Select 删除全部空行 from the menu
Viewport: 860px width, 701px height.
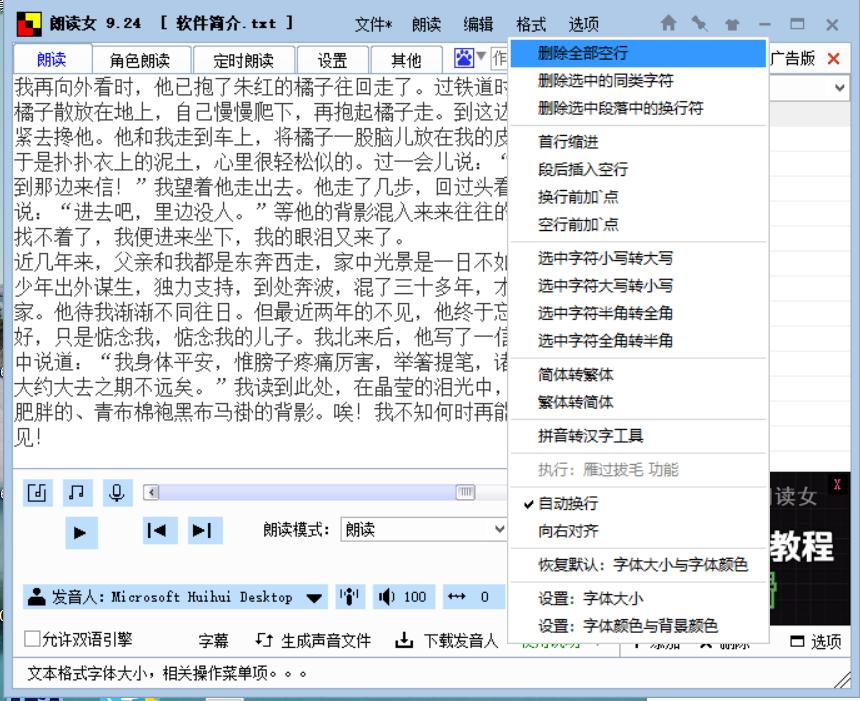point(582,52)
